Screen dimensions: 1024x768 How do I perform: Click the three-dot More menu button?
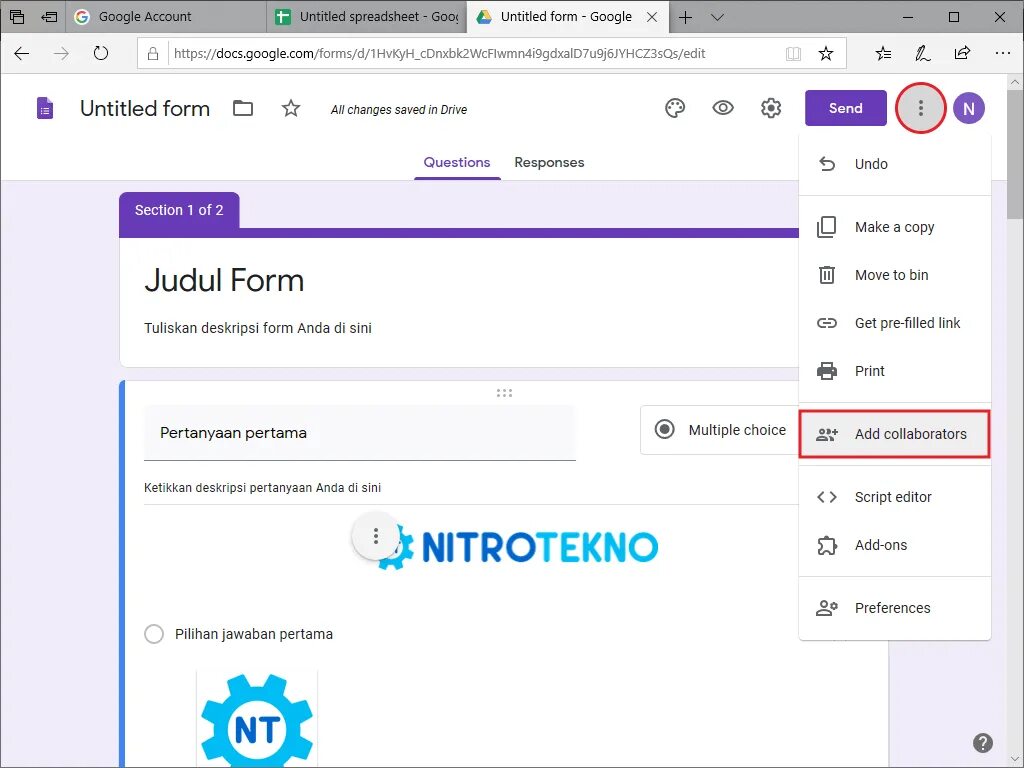pos(920,108)
